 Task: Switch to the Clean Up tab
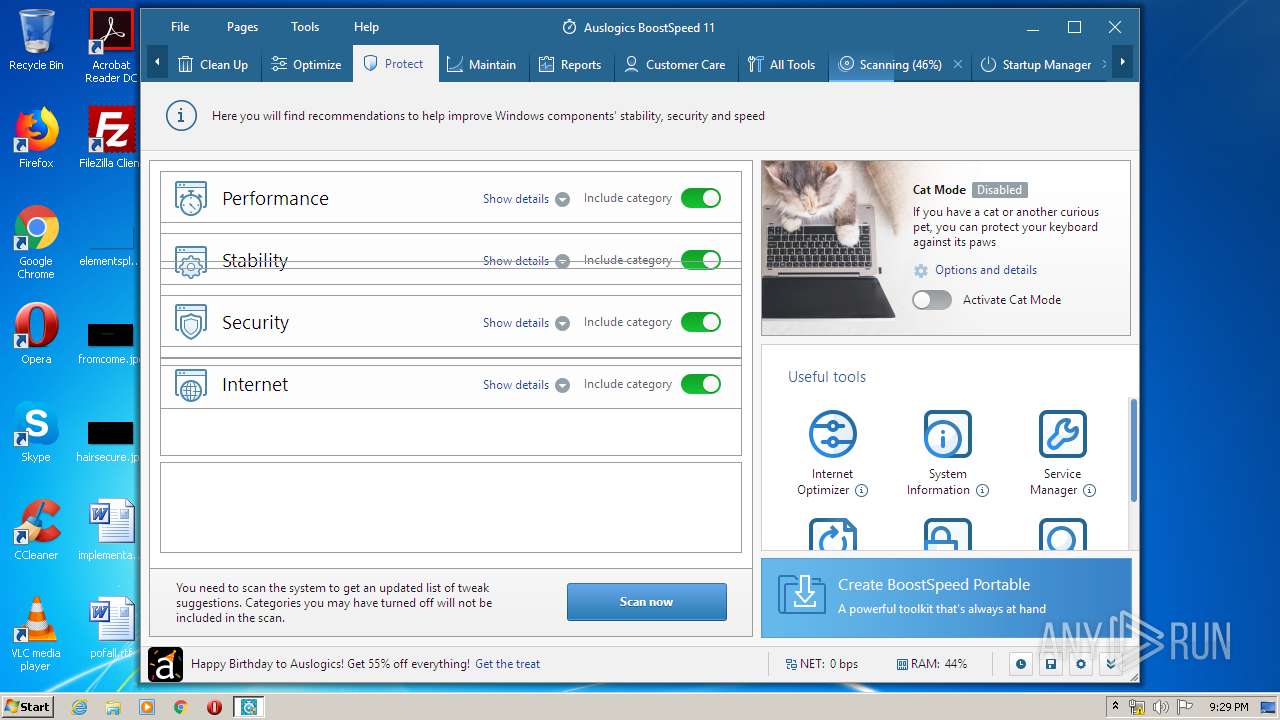tap(213, 64)
